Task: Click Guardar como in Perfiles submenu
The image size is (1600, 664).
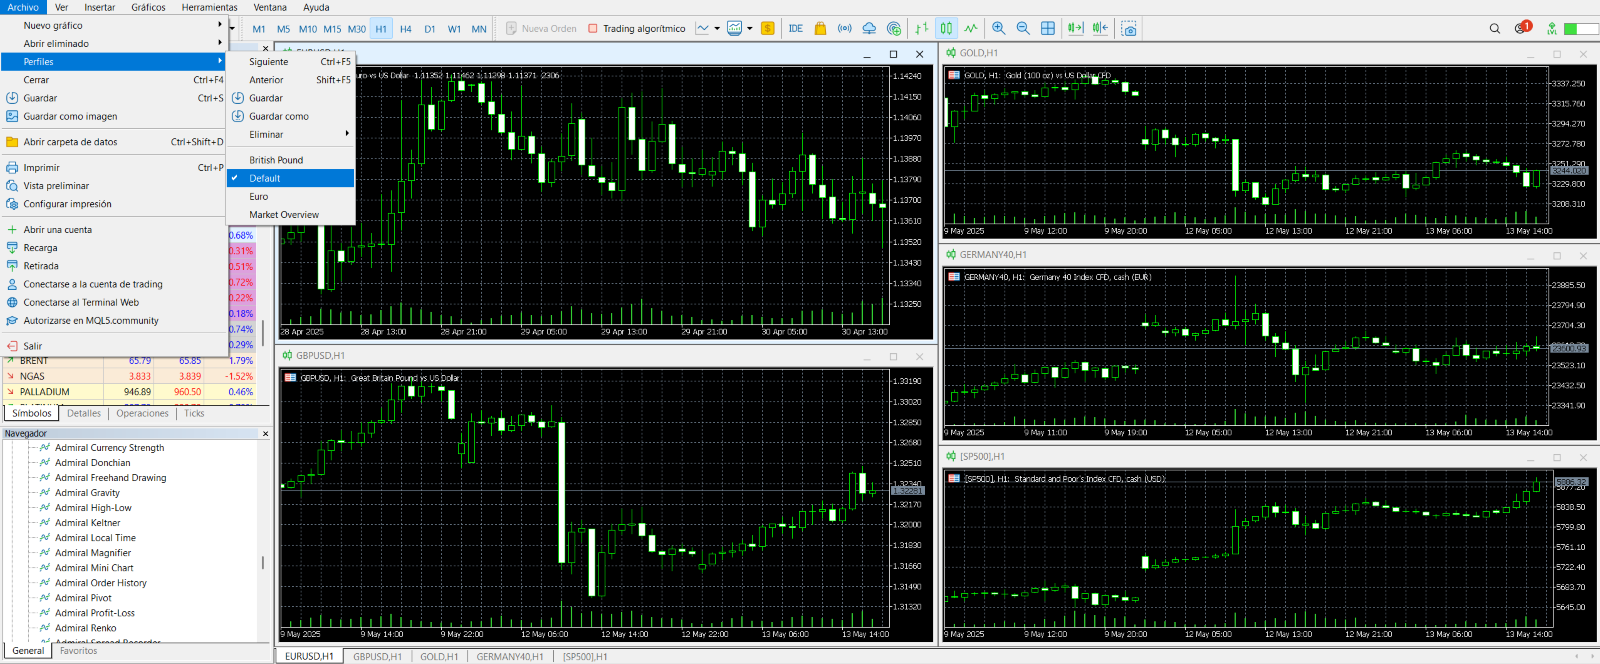Action: [290, 116]
